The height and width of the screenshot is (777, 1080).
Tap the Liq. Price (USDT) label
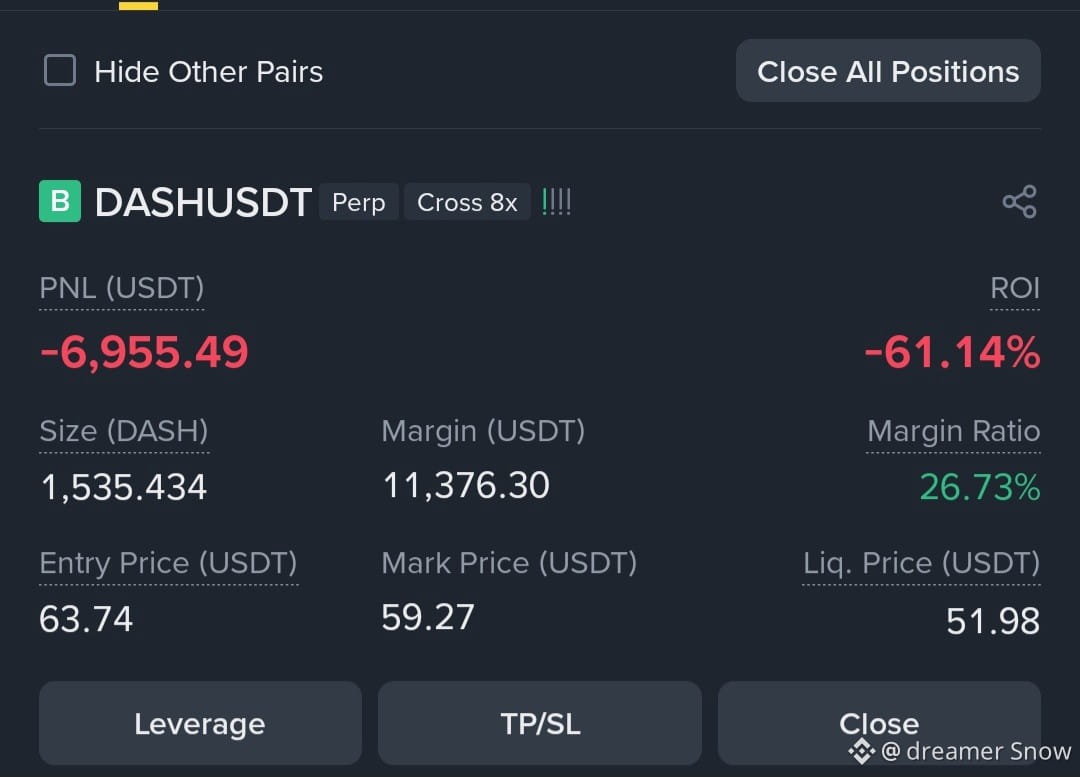tap(922, 563)
